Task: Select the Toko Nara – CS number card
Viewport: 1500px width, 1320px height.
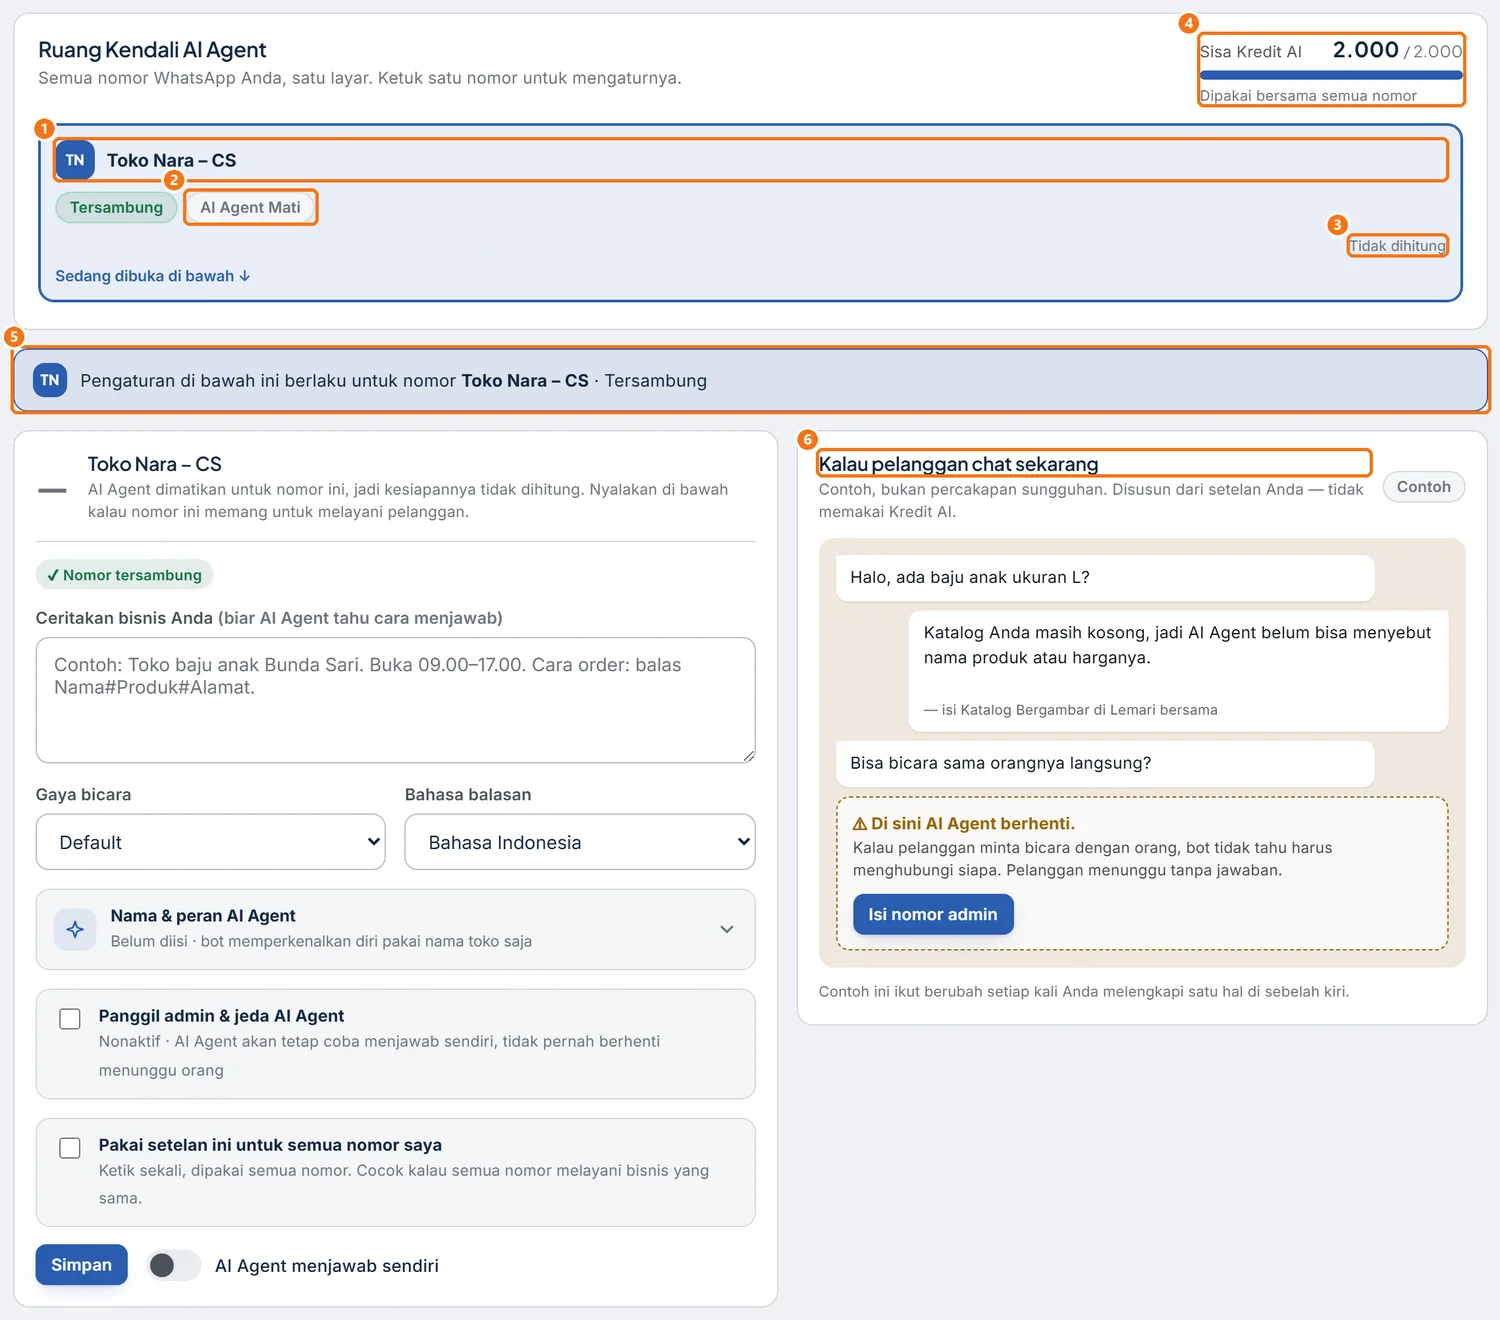Action: (x=750, y=213)
